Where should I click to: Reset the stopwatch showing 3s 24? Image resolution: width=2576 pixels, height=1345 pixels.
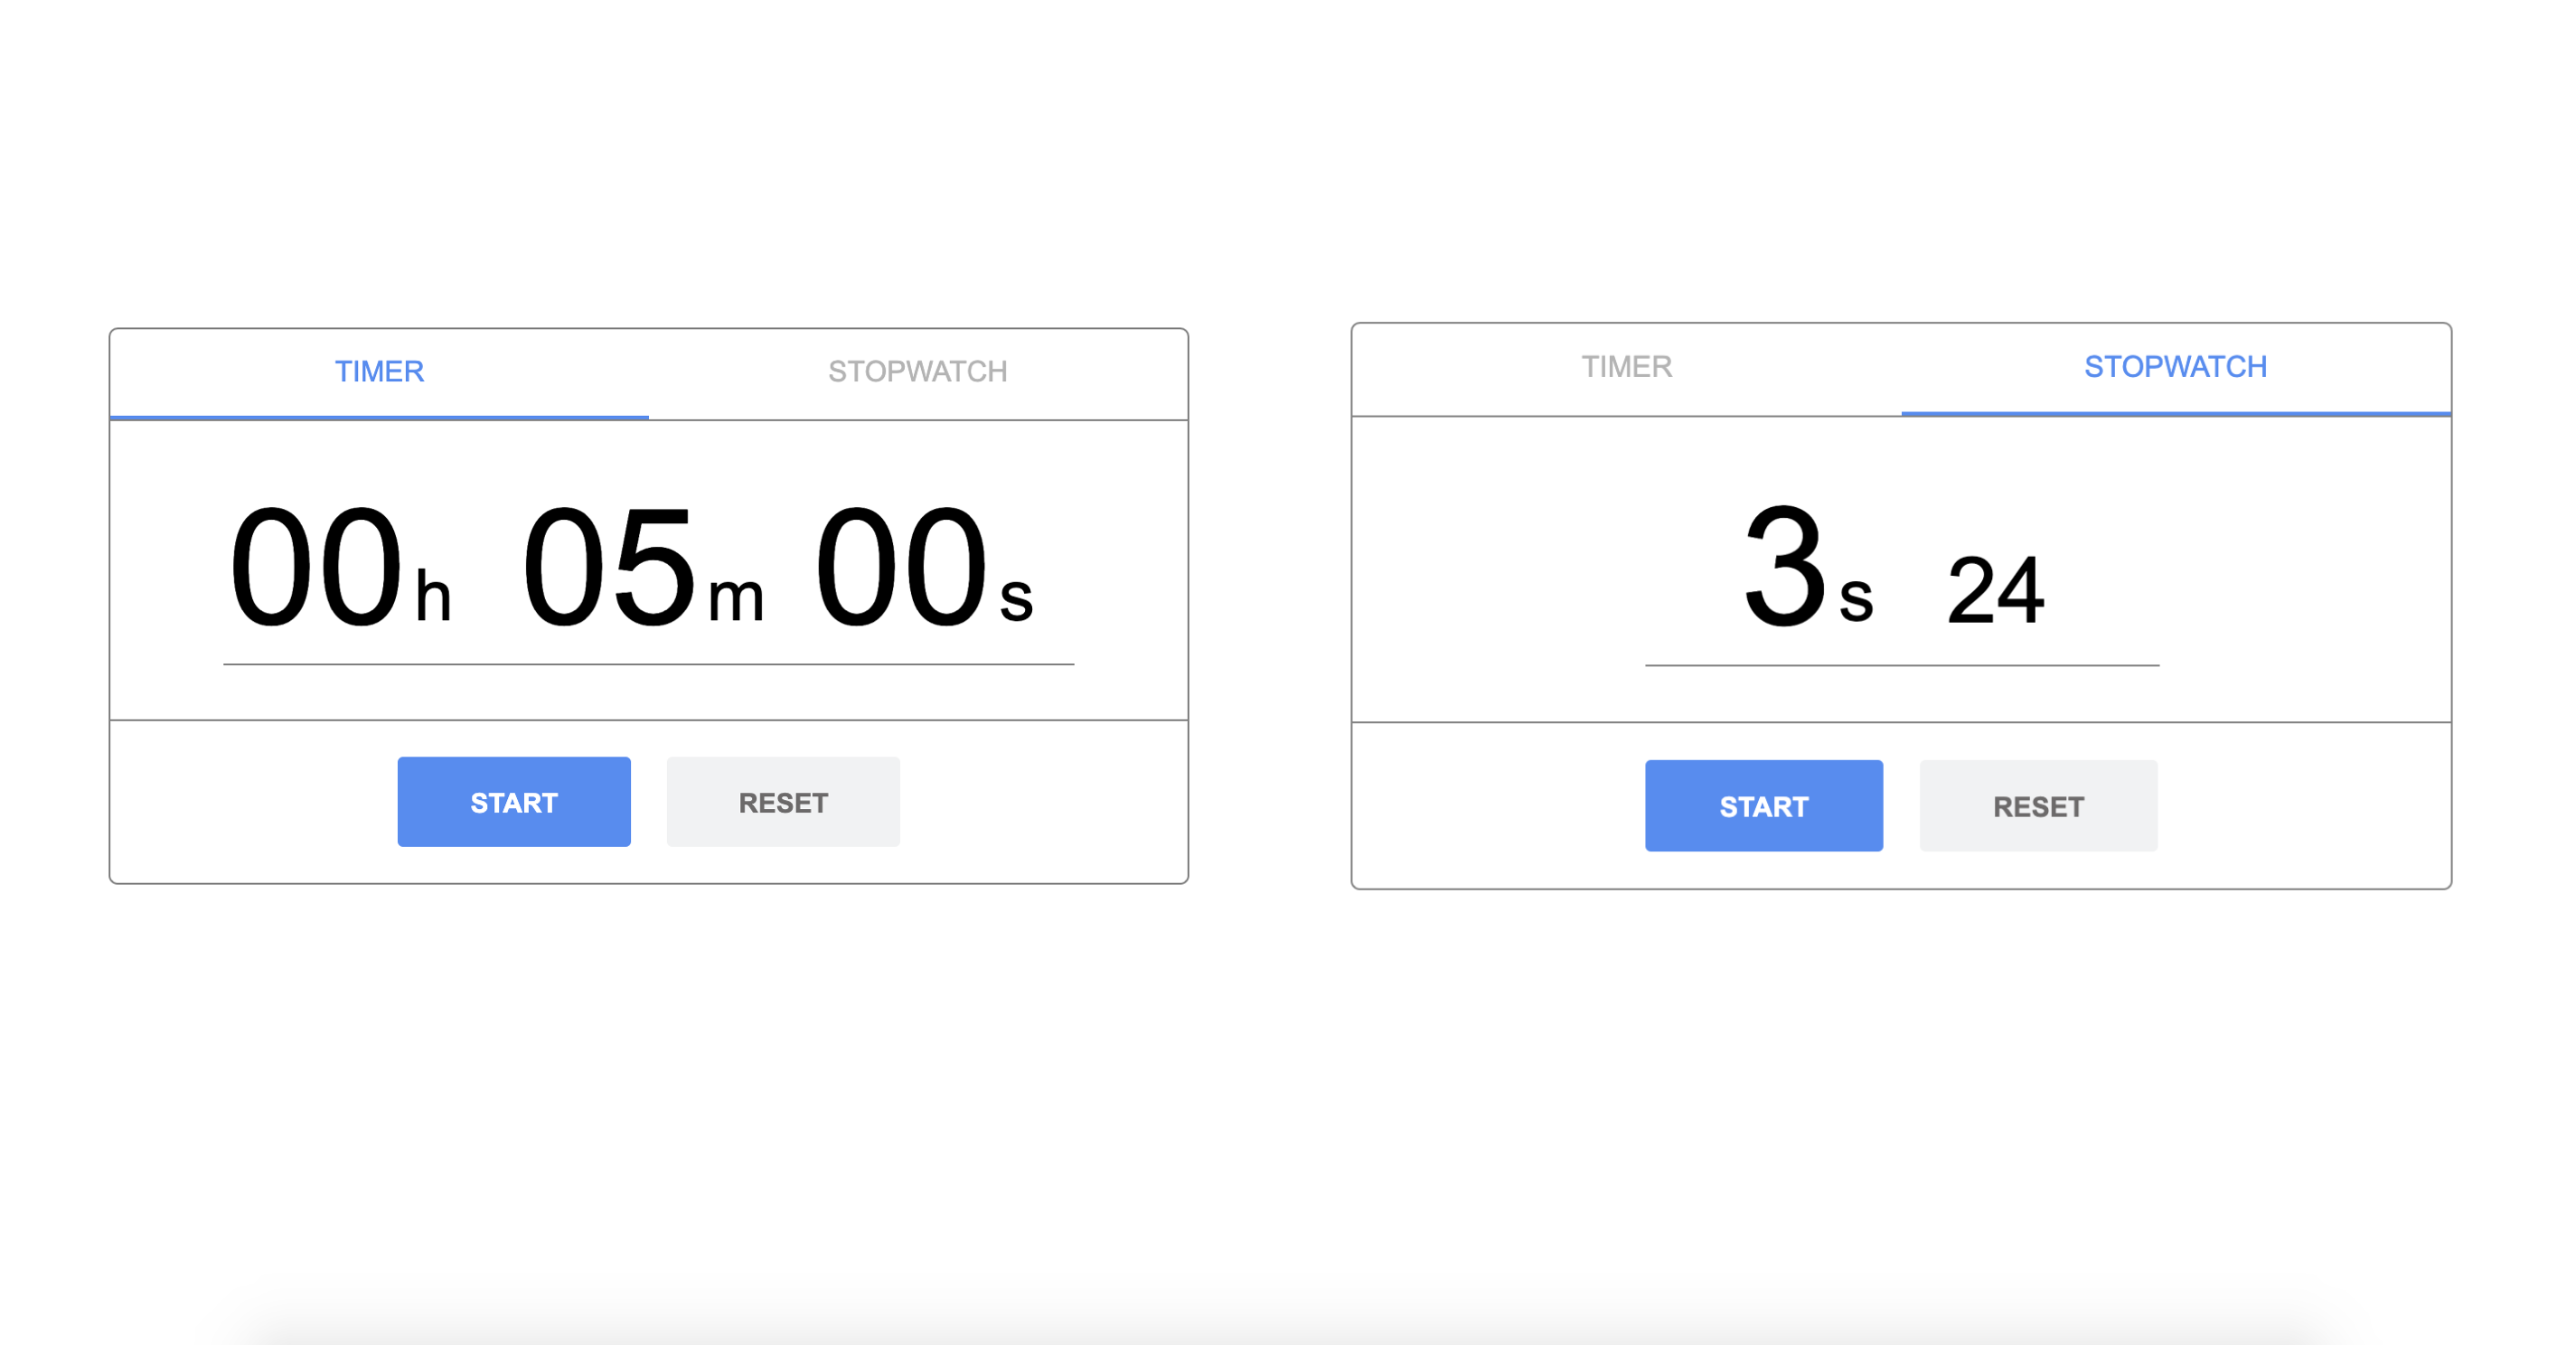2038,806
